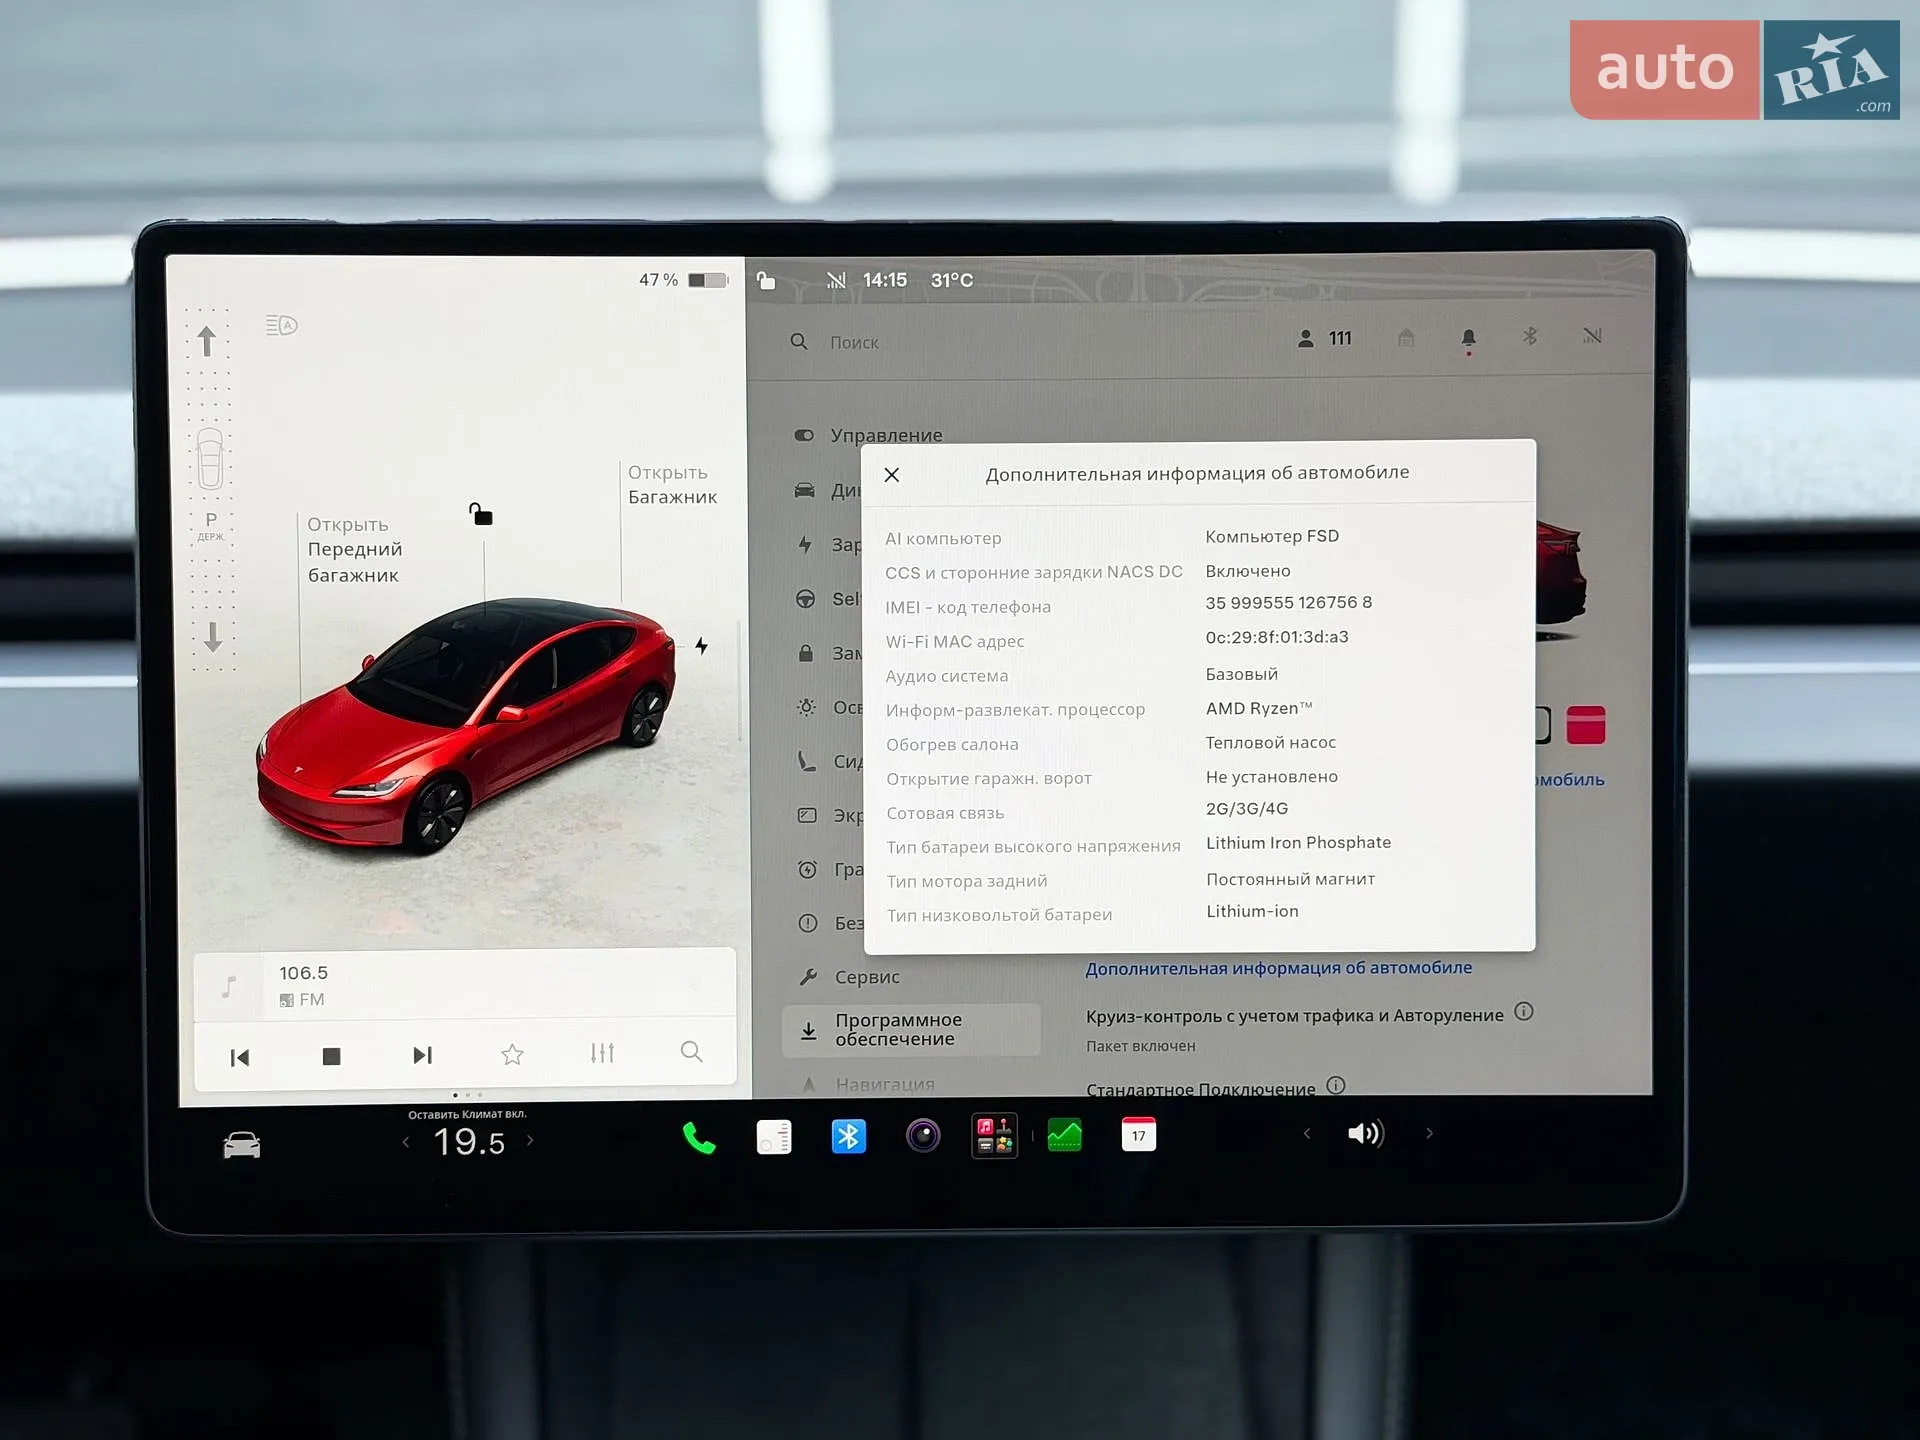Click the Wi-Fi MAC address value
The height and width of the screenshot is (1440, 1920).
pyautogui.click(x=1277, y=637)
